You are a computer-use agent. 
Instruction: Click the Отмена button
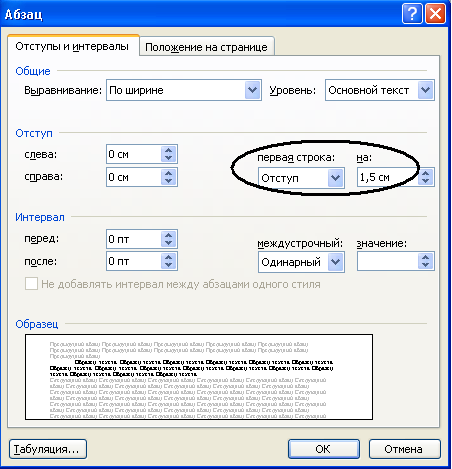[404, 449]
